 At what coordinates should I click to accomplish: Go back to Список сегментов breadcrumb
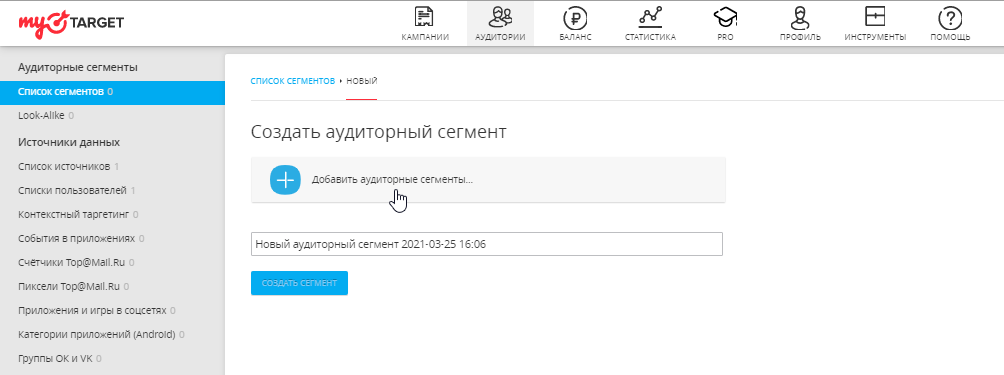(x=293, y=81)
